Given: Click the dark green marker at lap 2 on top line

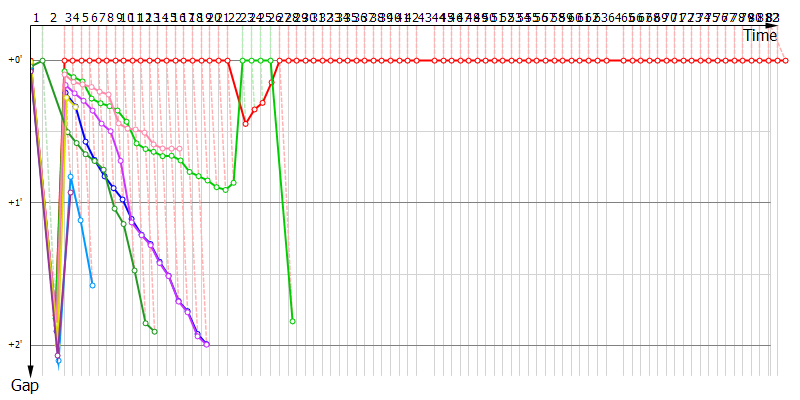Looking at the screenshot, I should pyautogui.click(x=42, y=61).
